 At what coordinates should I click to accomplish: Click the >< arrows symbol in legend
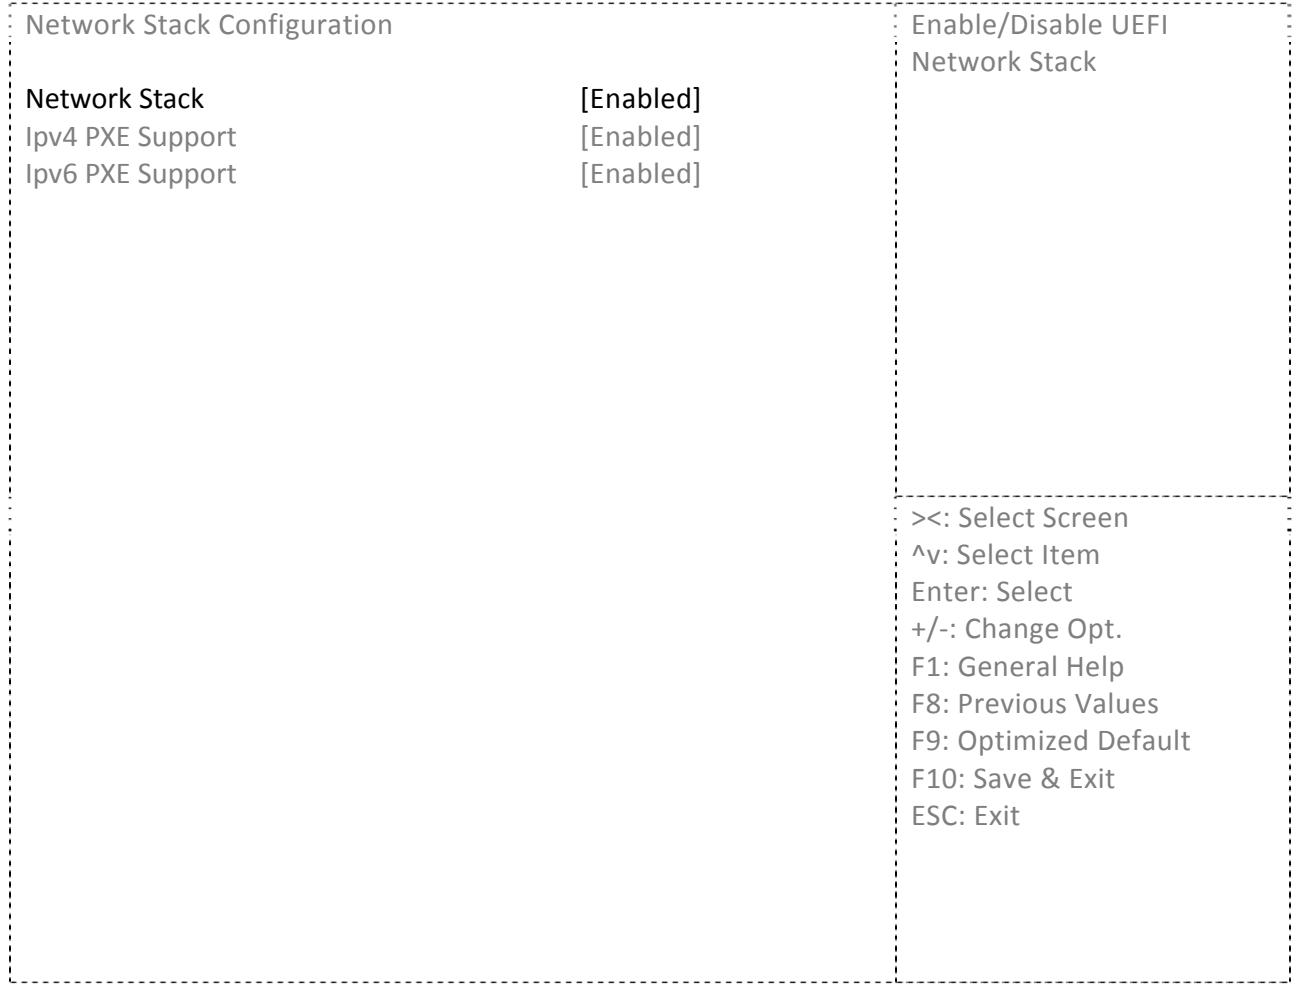click(x=927, y=519)
